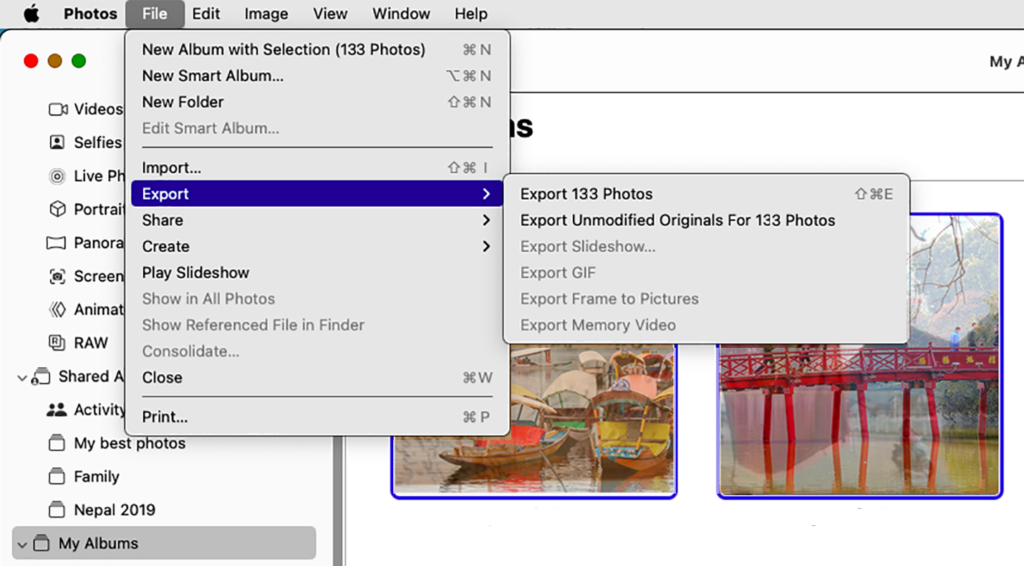Click the yellow minimize window button
This screenshot has width=1024, height=566.
coord(55,61)
